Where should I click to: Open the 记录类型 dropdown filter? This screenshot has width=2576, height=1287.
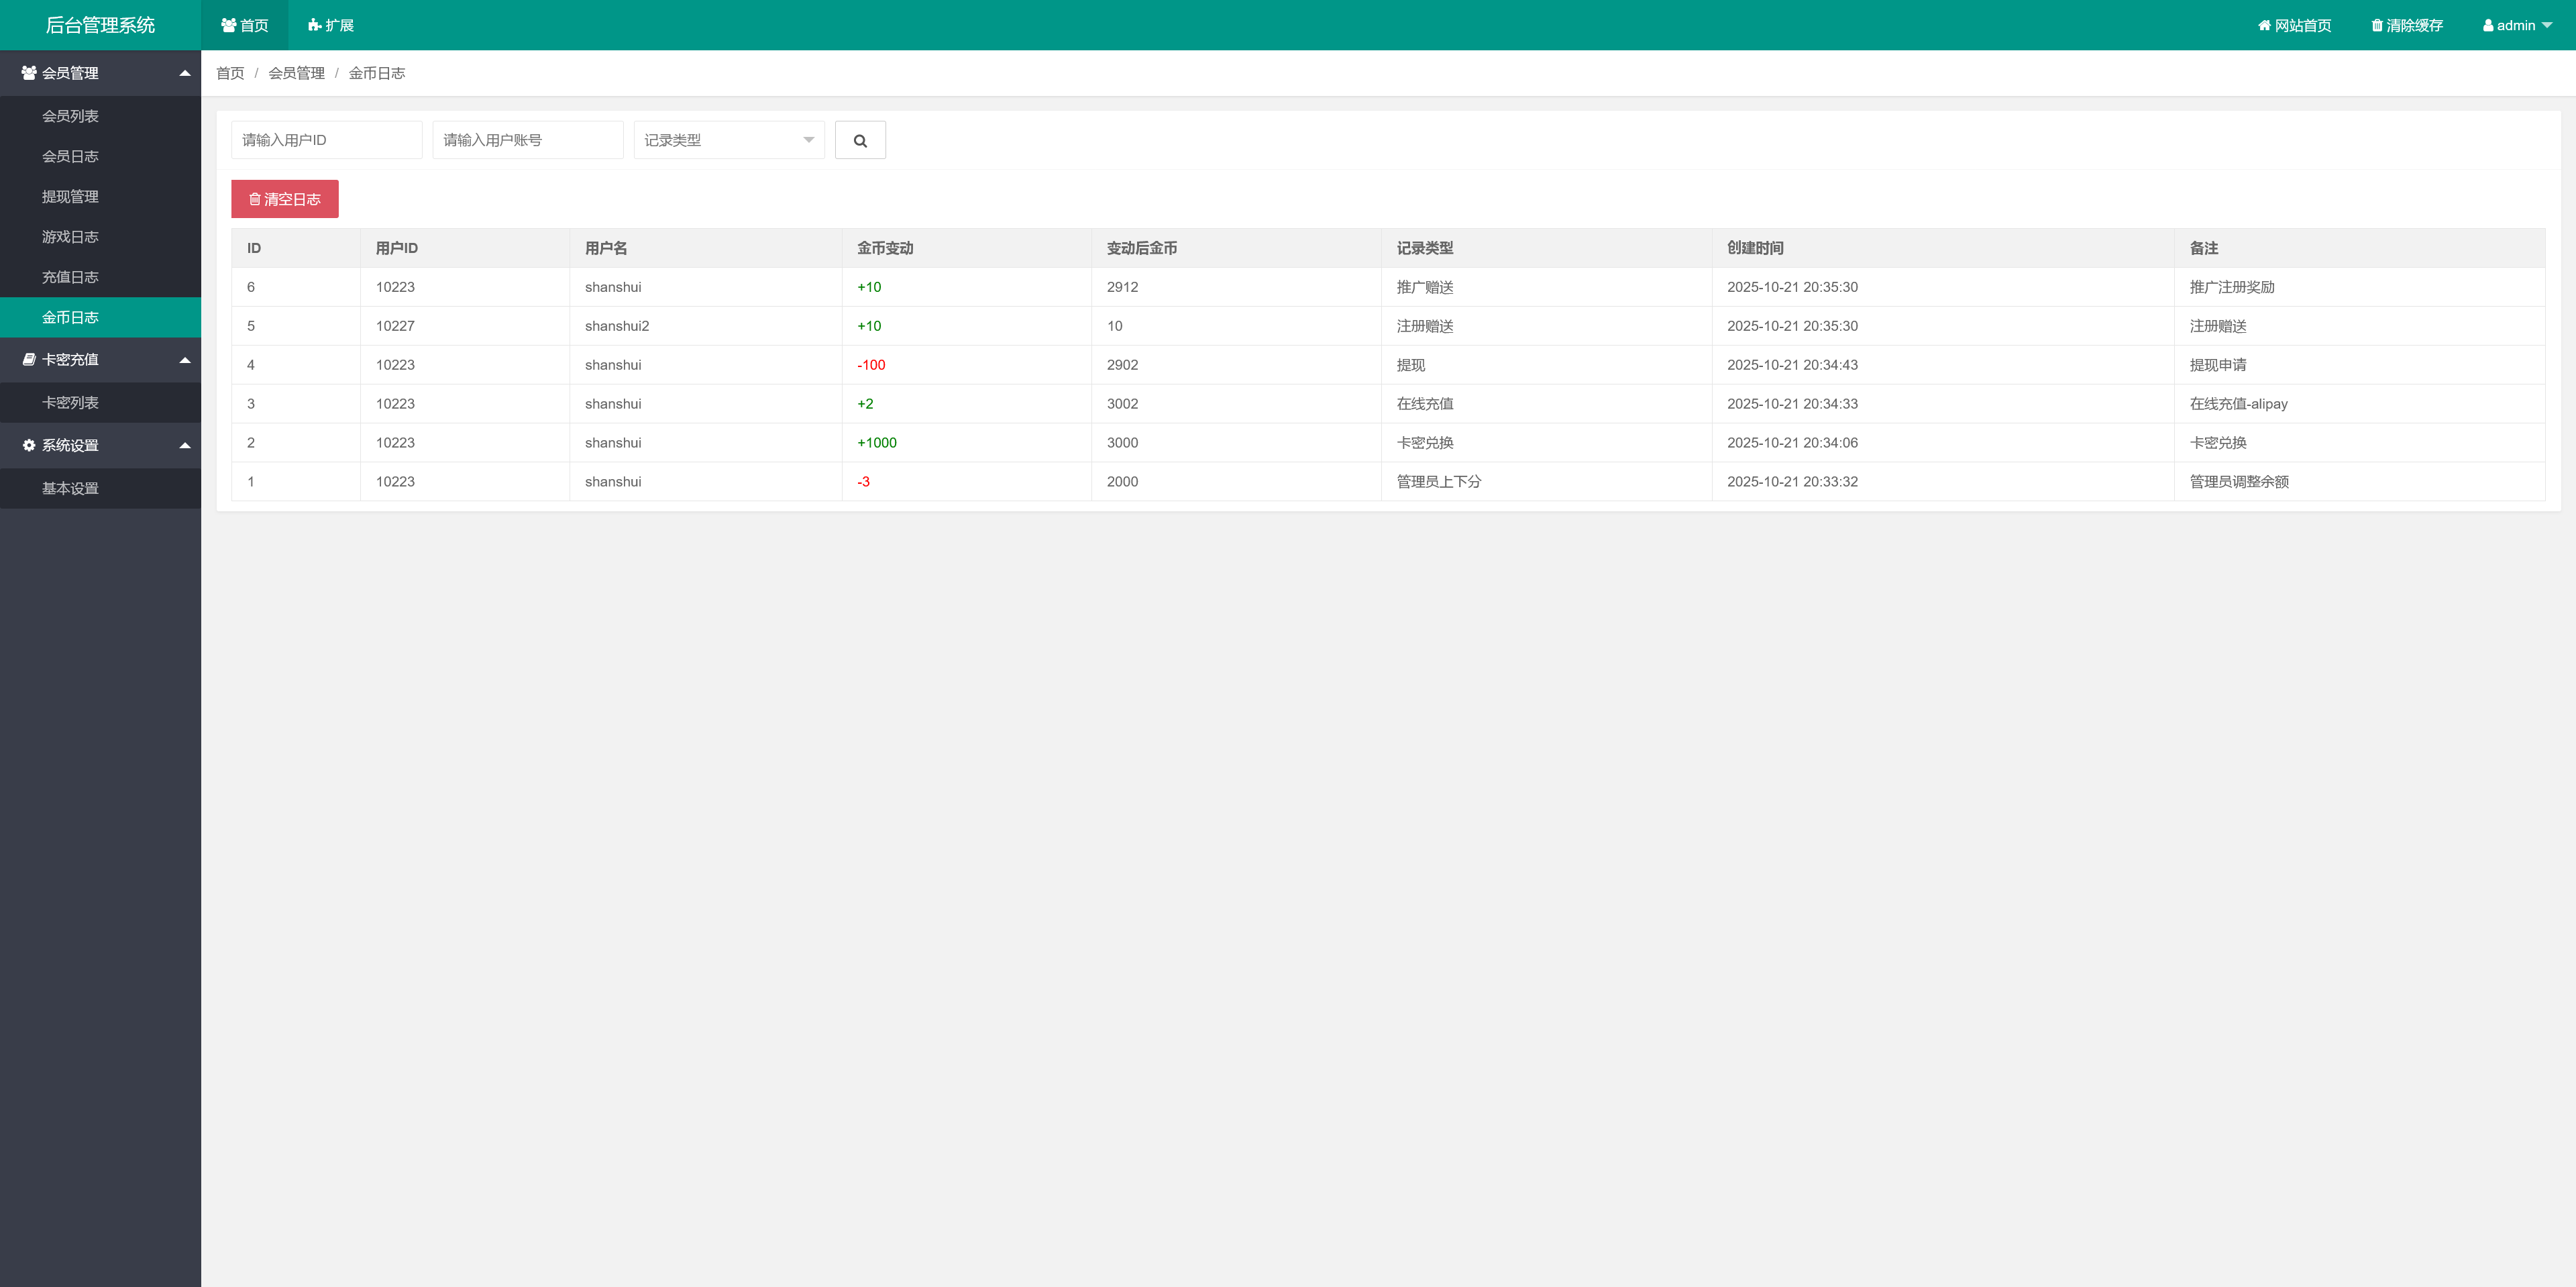point(728,140)
